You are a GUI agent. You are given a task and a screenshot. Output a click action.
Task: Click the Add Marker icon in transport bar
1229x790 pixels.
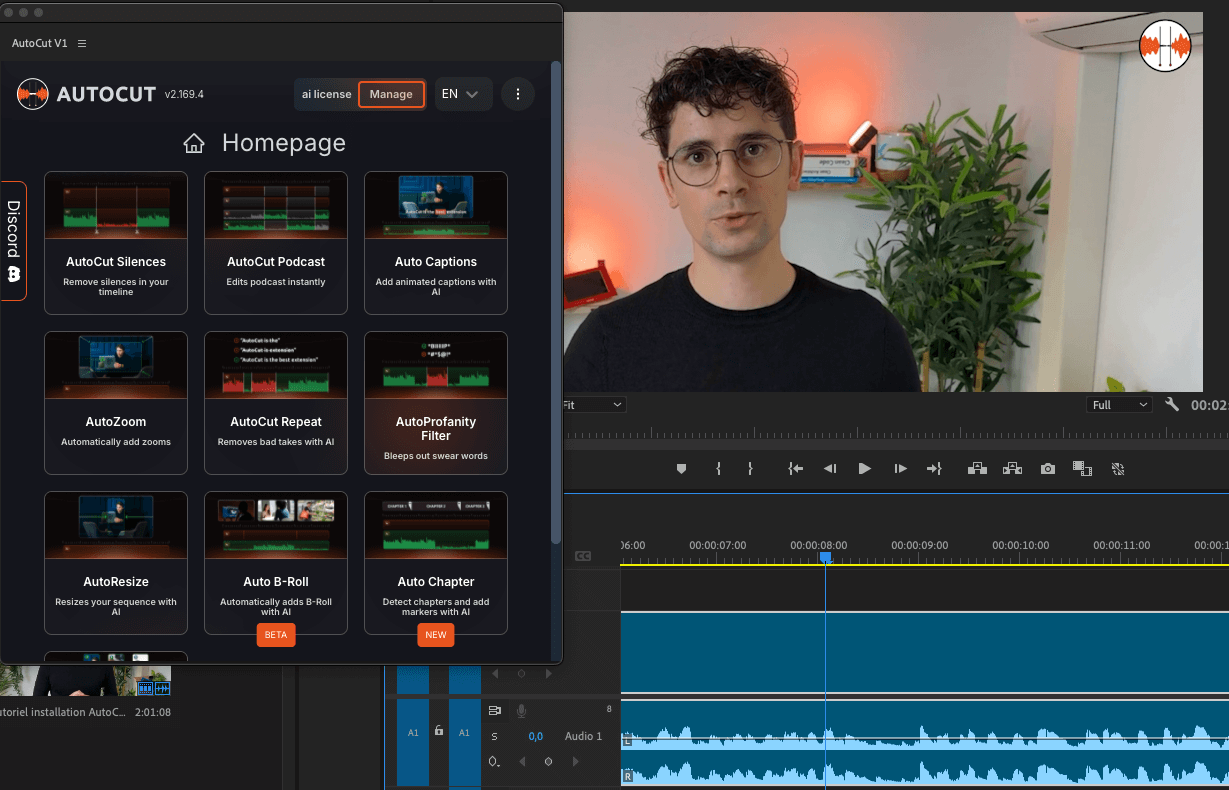pyautogui.click(x=681, y=468)
